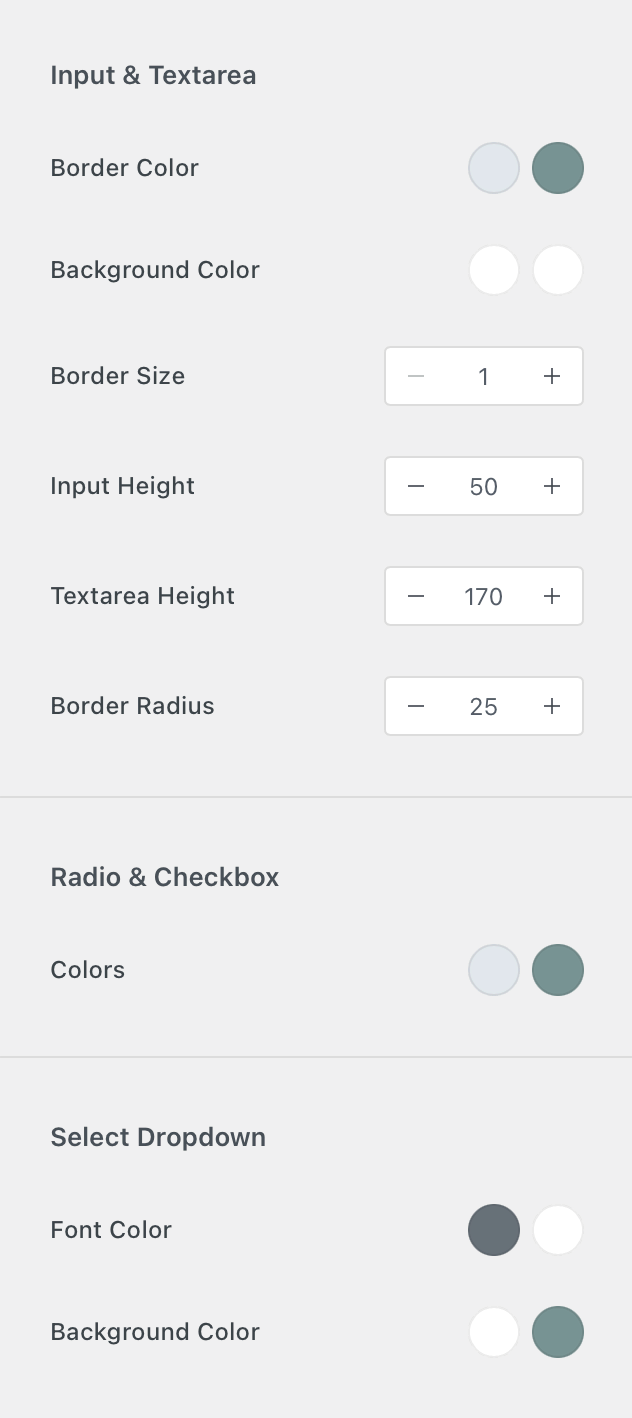The height and width of the screenshot is (1418, 632).
Task: Decrease Border Radius with minus icon
Action: pyautogui.click(x=416, y=706)
